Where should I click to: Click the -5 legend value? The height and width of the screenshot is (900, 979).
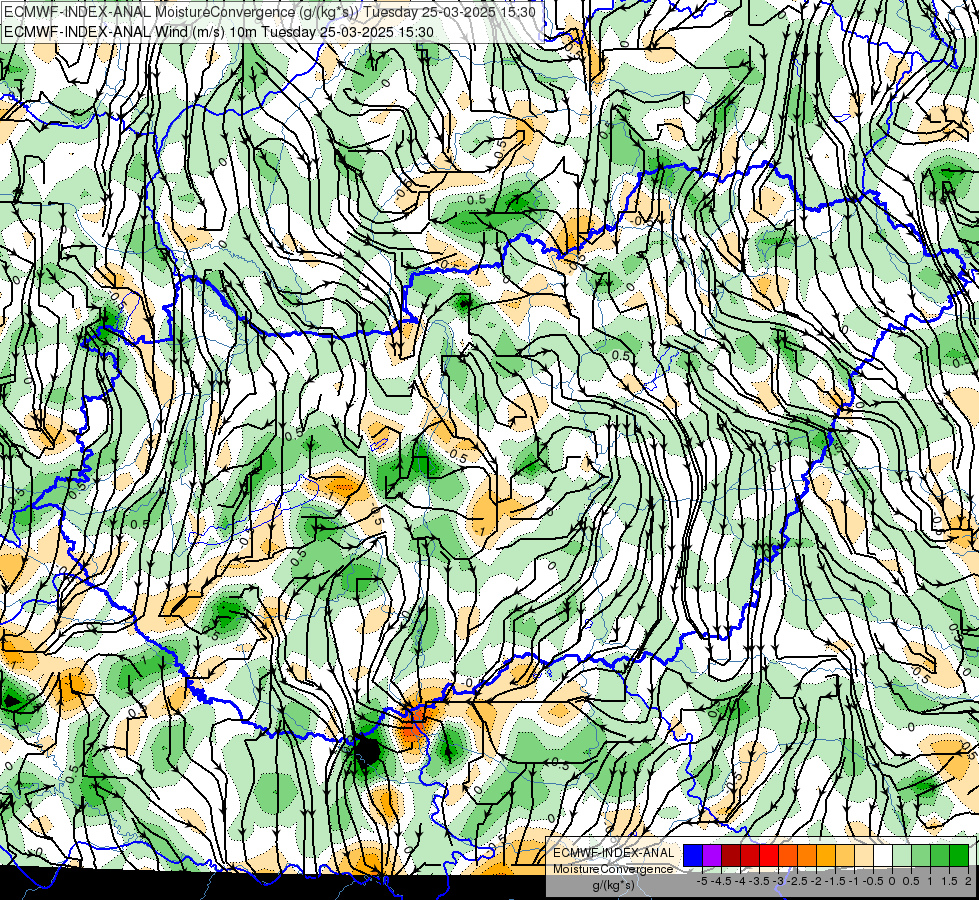702,881
